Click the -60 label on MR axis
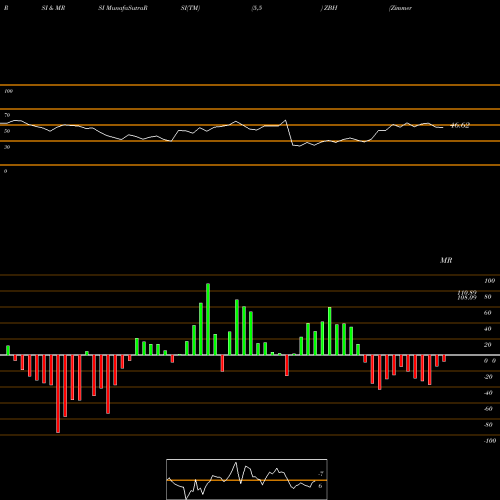Viewport: 500px width, 500px height. [x=488, y=409]
